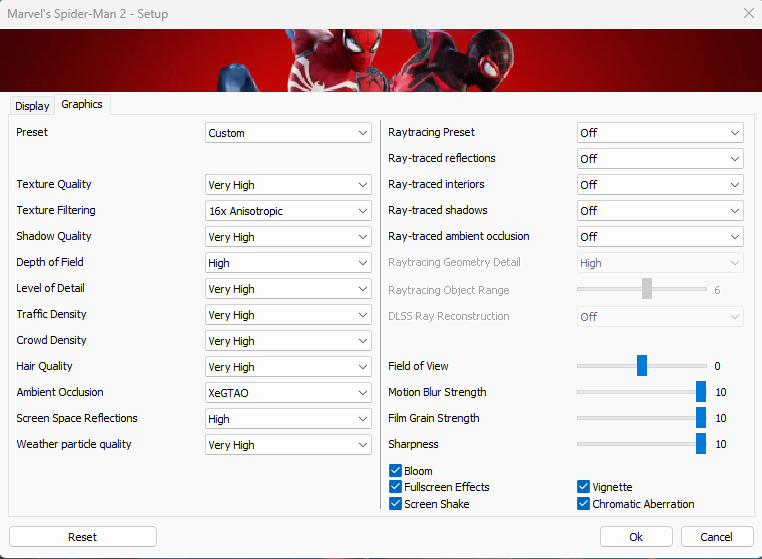Click the Sharpness value 10
762x559 pixels.
[x=721, y=444]
